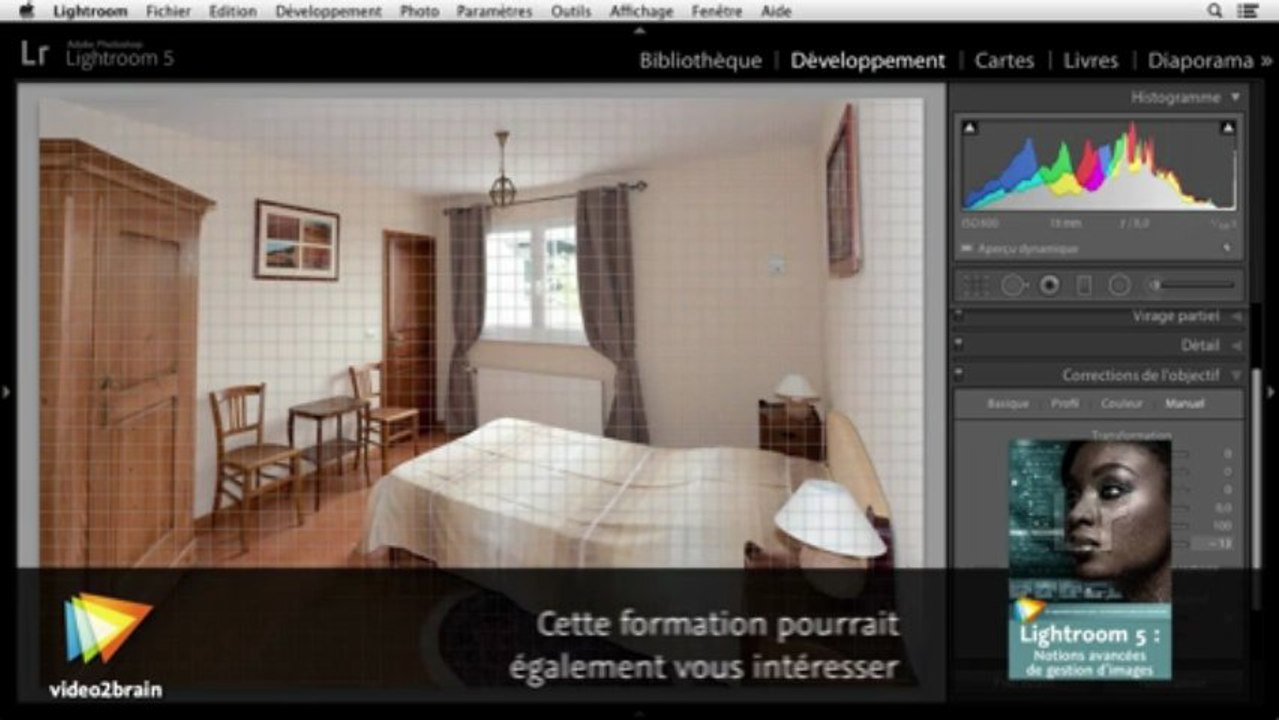Adjust the tool strip slider
The height and width of the screenshot is (720, 1279).
(1194, 286)
